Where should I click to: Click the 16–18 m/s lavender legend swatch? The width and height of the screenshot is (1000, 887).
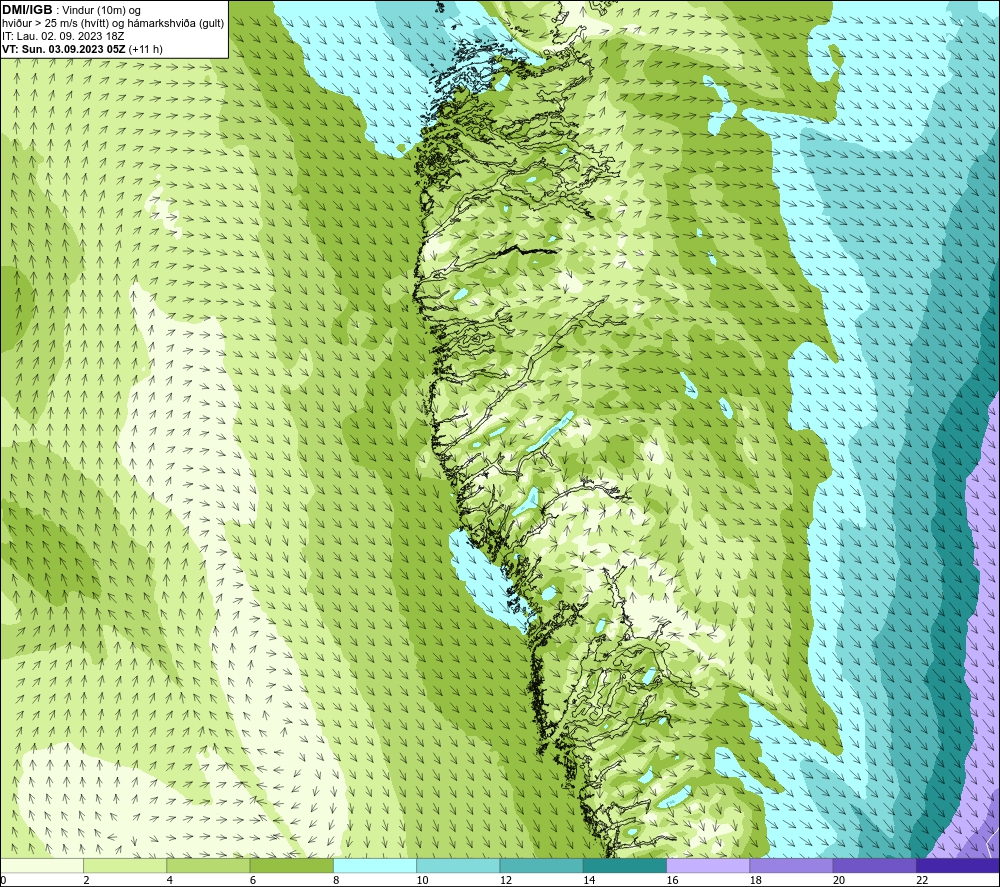pyautogui.click(x=708, y=865)
